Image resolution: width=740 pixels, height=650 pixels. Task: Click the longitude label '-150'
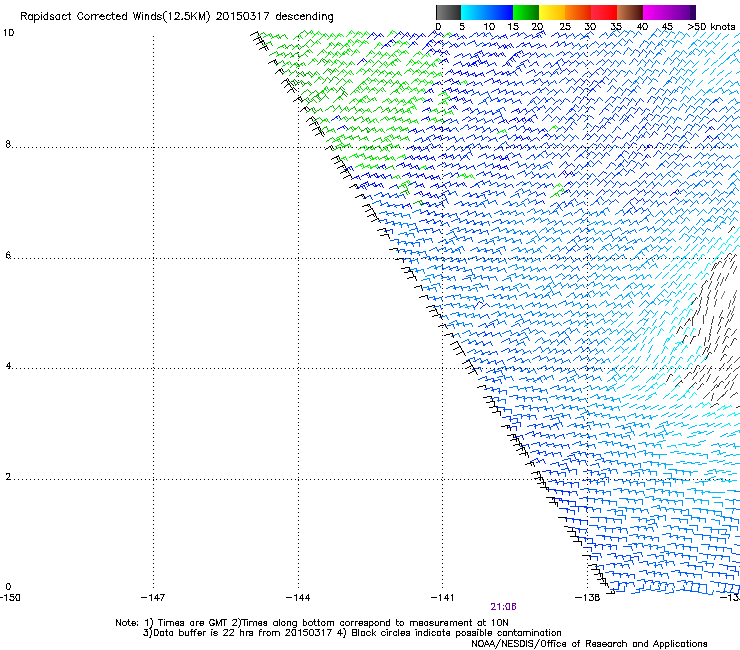(x=10, y=598)
